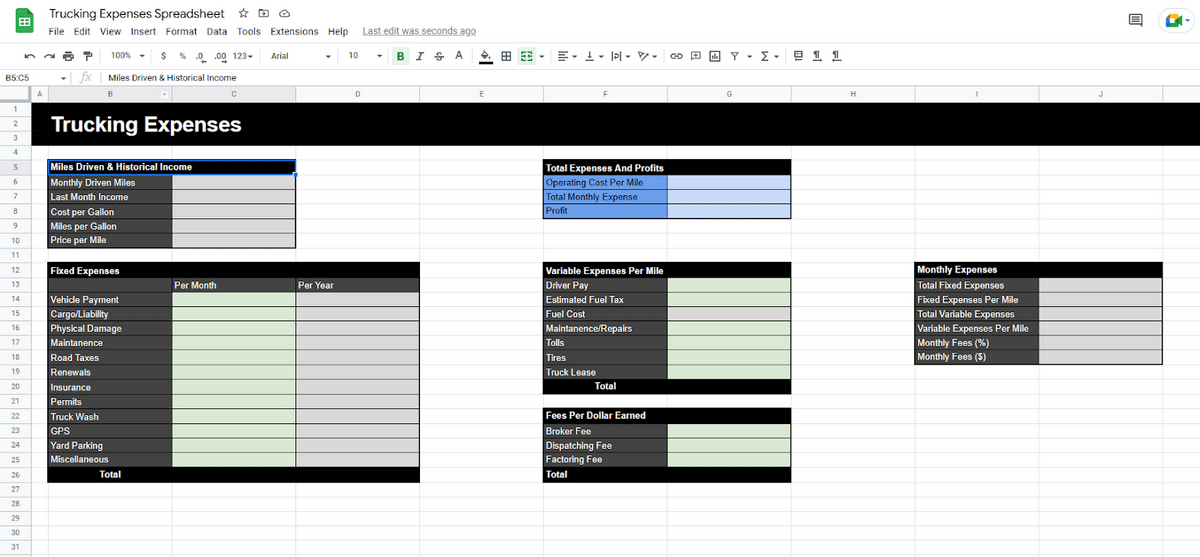Select the Vehicle Payment Per Month cell

click(234, 300)
